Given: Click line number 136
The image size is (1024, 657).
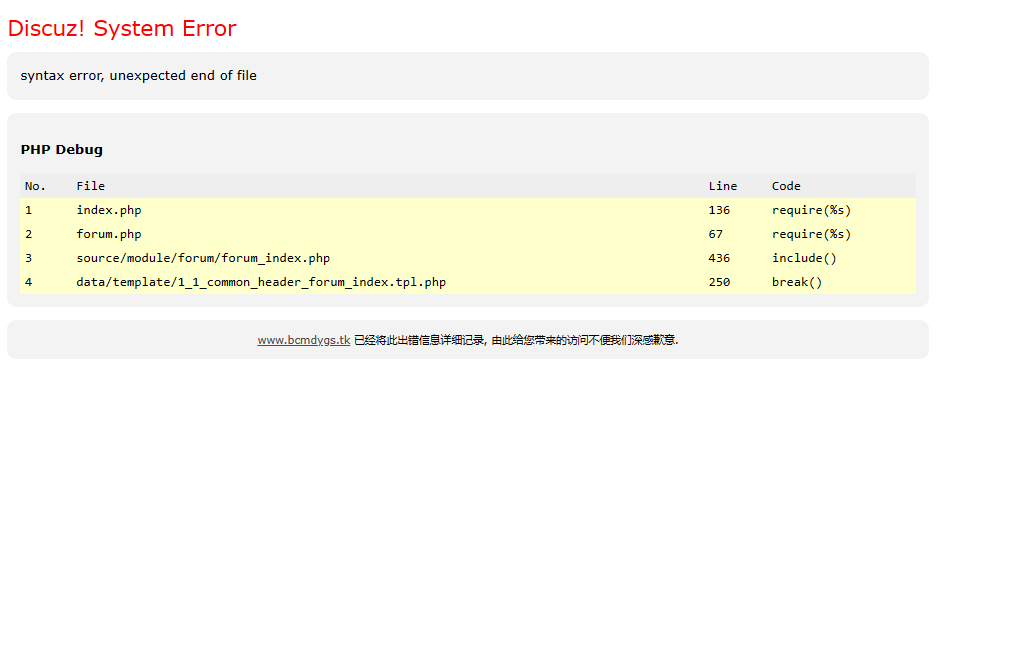Looking at the screenshot, I should point(719,210).
